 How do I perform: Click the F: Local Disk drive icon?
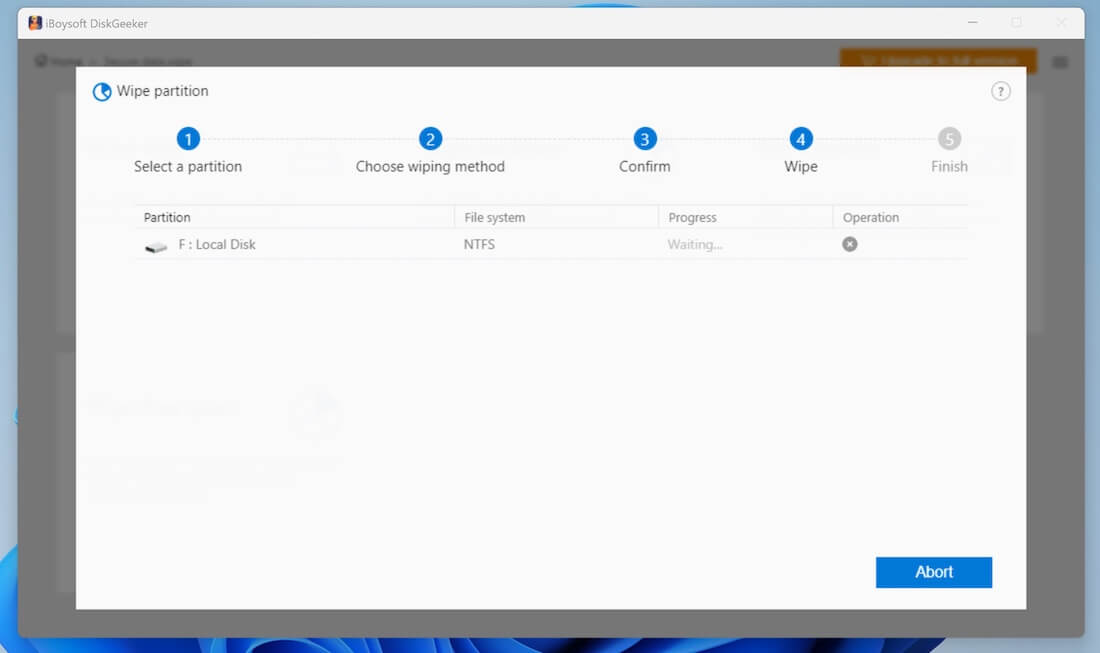coord(156,246)
